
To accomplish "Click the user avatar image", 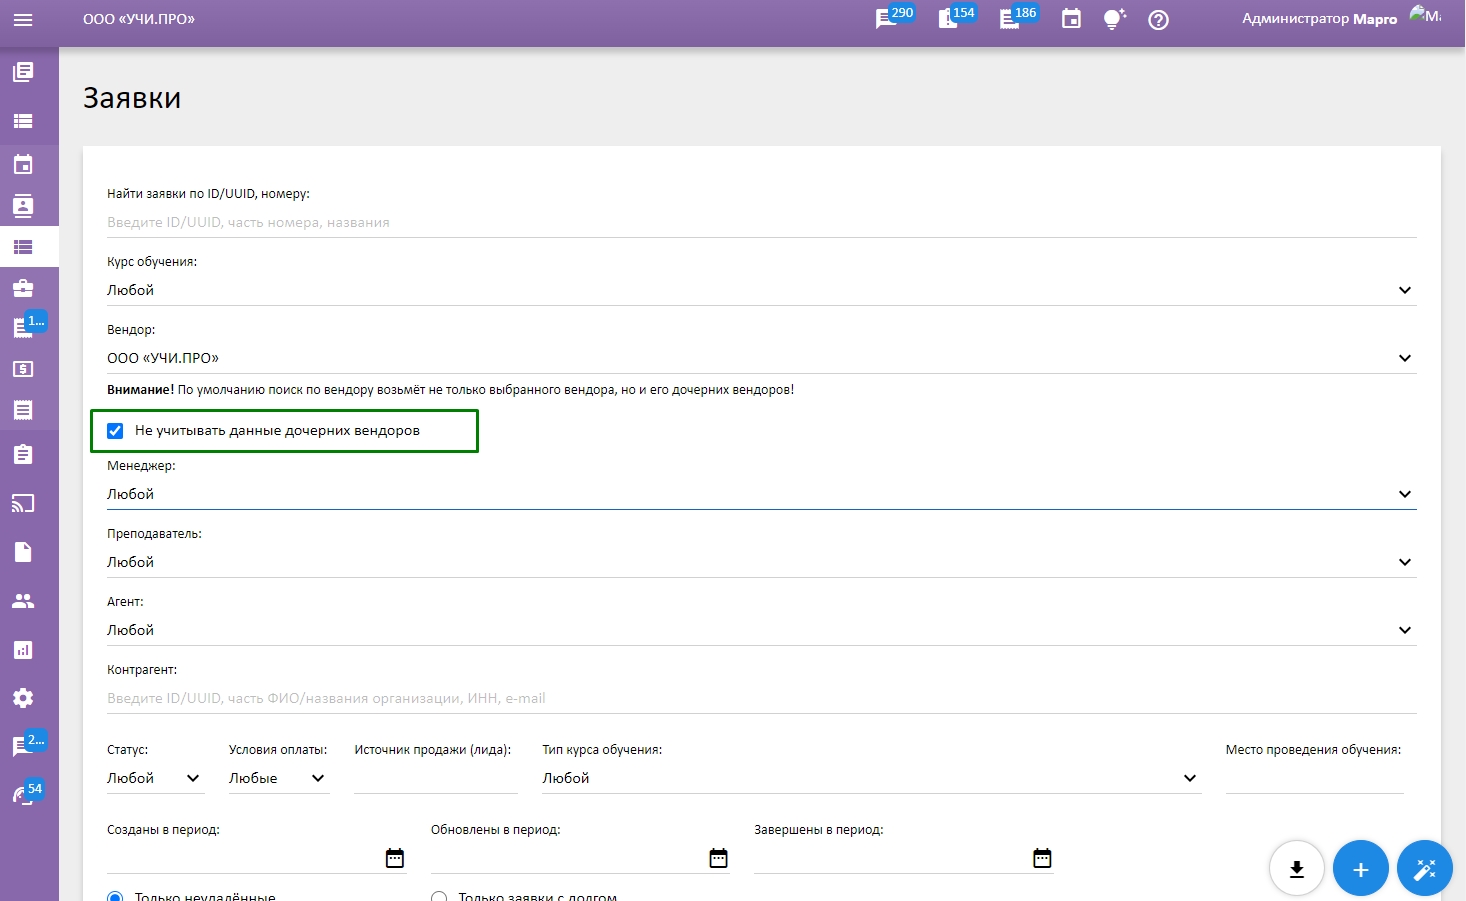I will click(1426, 15).
